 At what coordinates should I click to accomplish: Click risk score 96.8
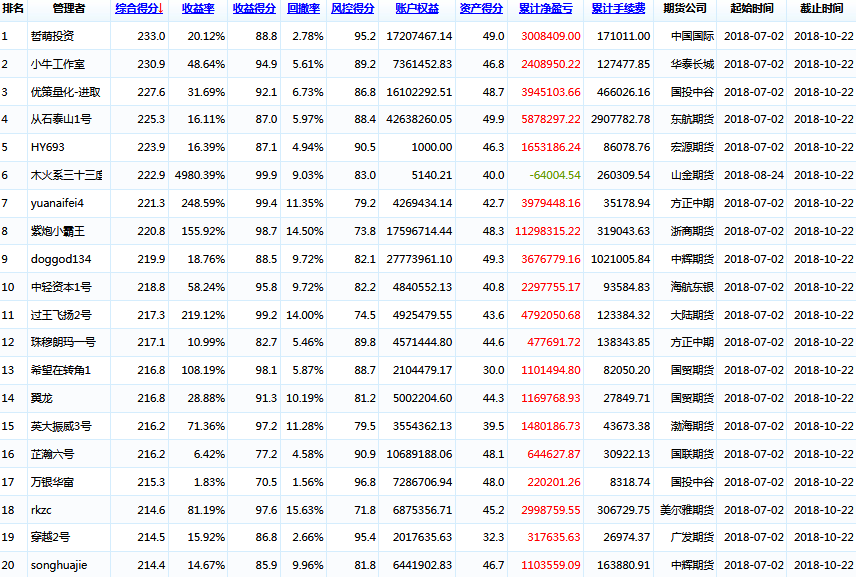coord(365,483)
